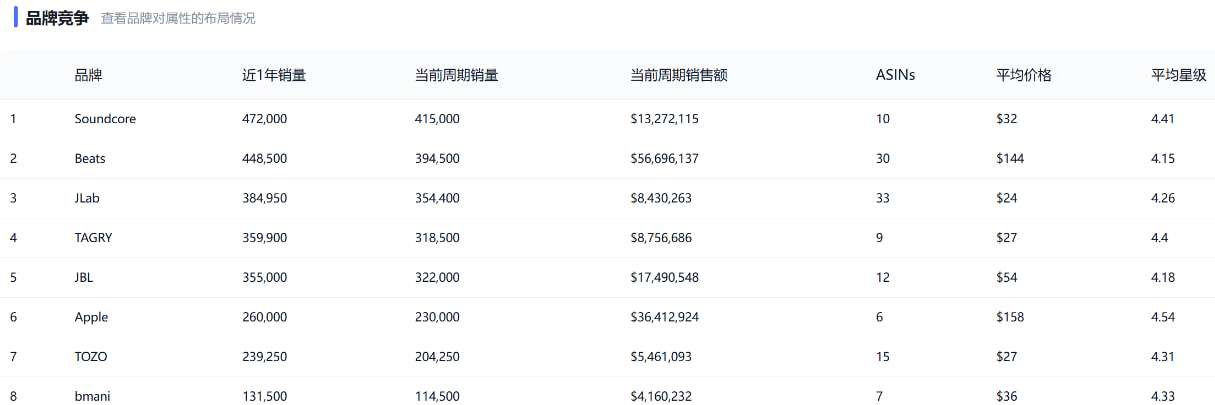Click the $5,461,093 revenue cell
This screenshot has height=405, width=1215.
click(x=661, y=357)
